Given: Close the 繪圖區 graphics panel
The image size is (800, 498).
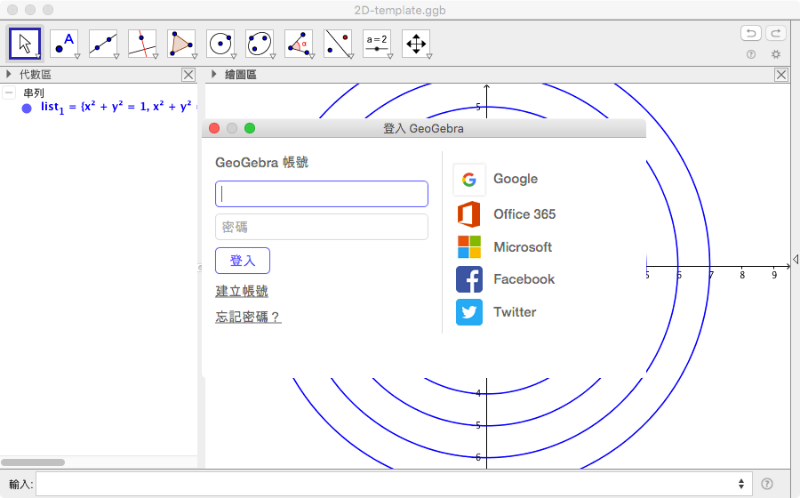Looking at the screenshot, I should [781, 75].
